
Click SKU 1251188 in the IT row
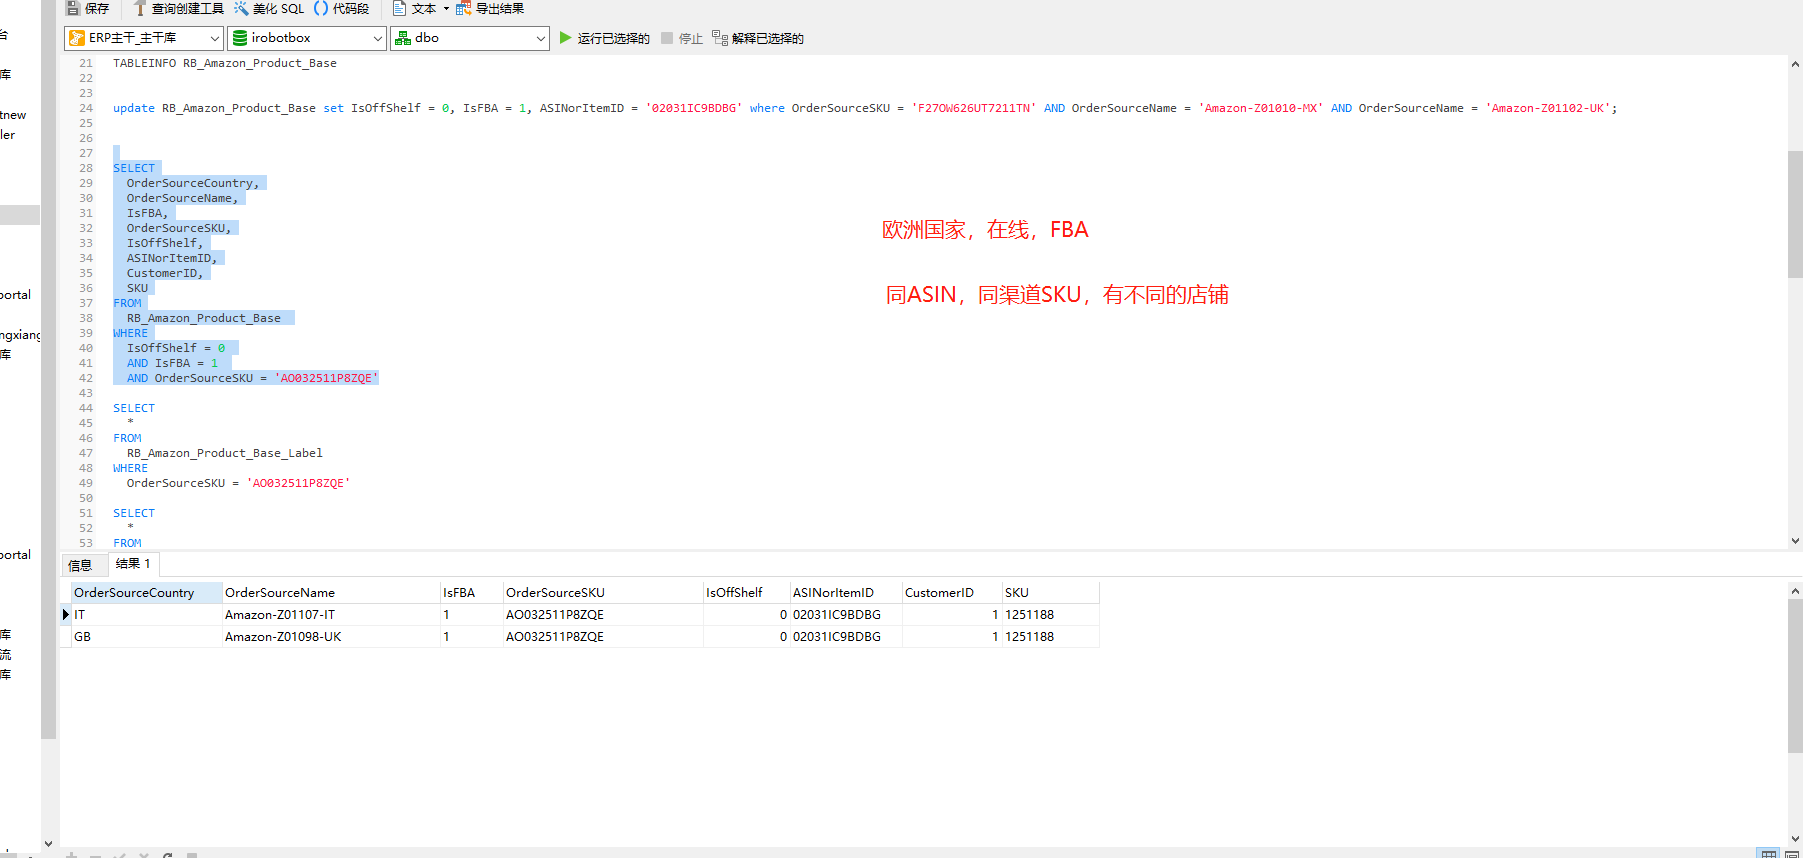coord(1051,615)
